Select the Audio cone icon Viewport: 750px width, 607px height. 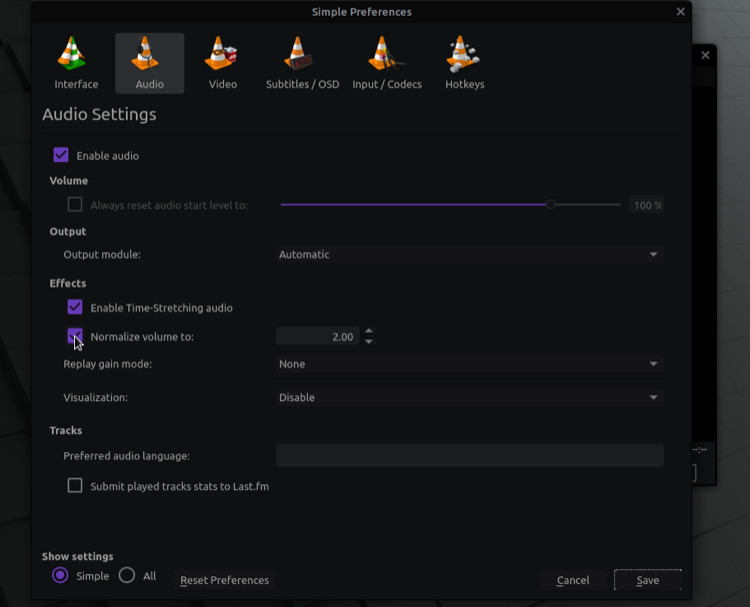145,53
